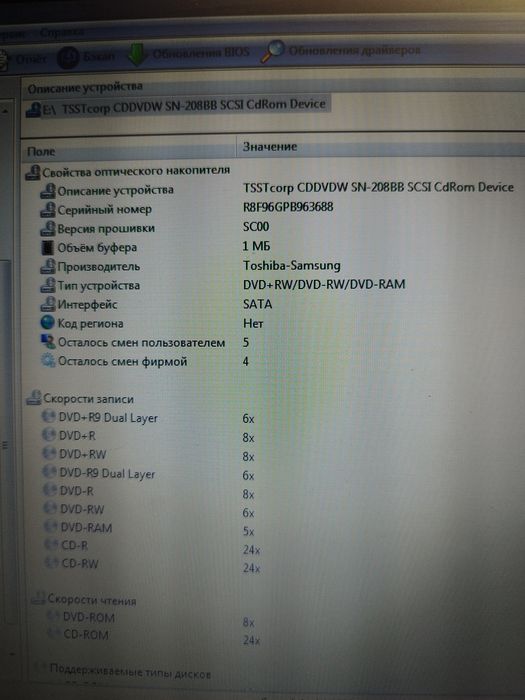The image size is (525, 700).
Task: Select the 5x write speed for DVD-RAM
Action: [x=248, y=532]
